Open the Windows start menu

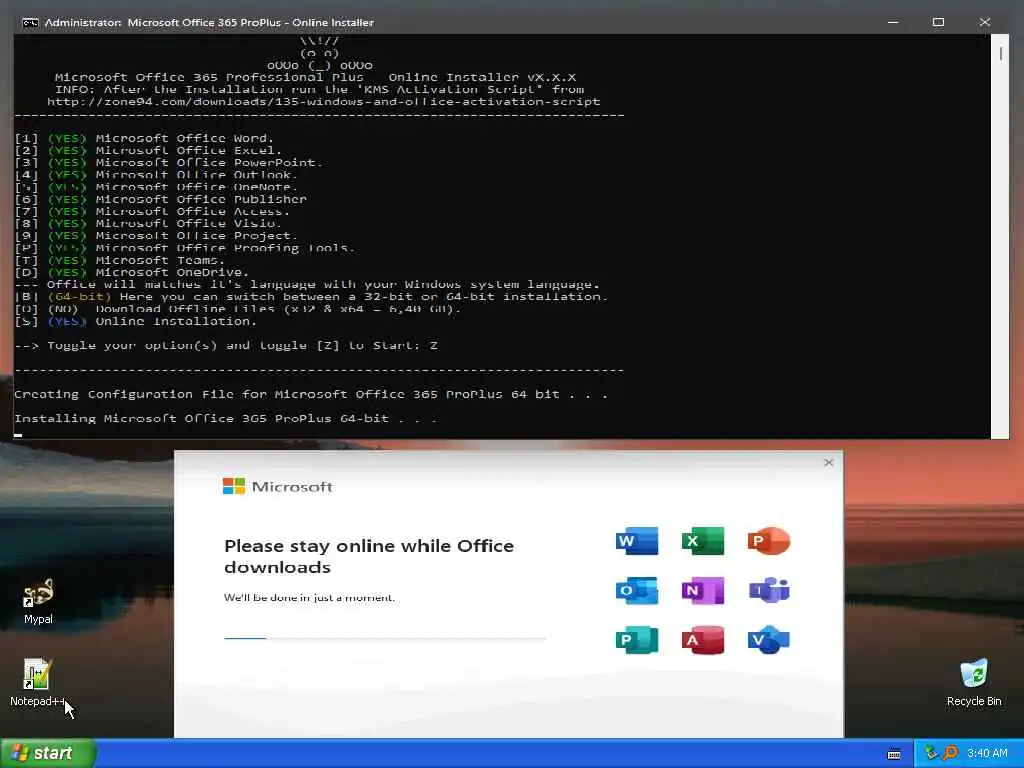click(x=48, y=753)
